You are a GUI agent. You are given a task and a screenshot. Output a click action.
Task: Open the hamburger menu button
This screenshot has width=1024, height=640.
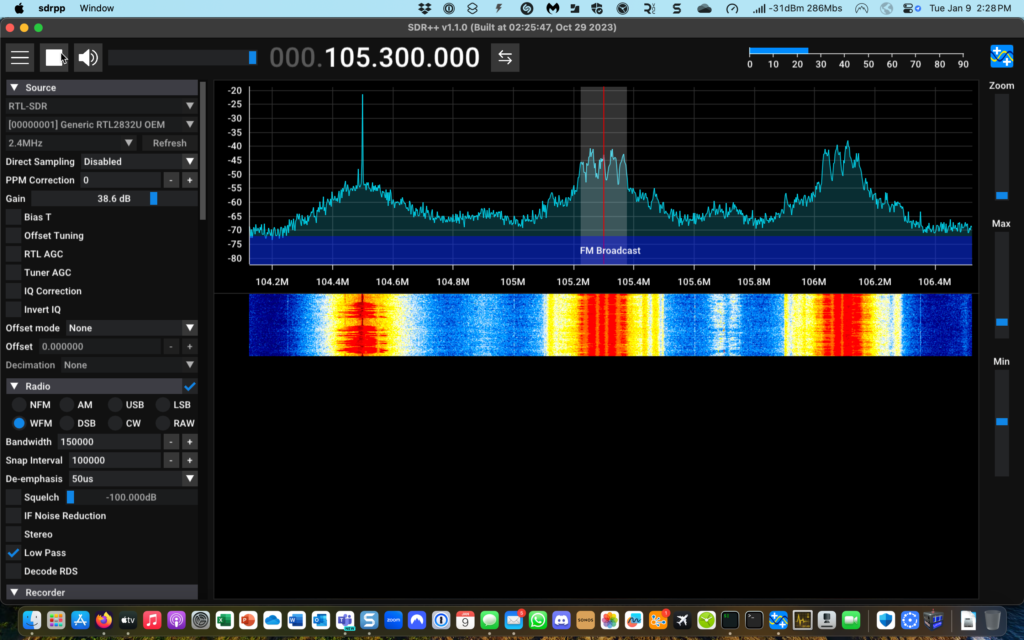click(x=20, y=57)
